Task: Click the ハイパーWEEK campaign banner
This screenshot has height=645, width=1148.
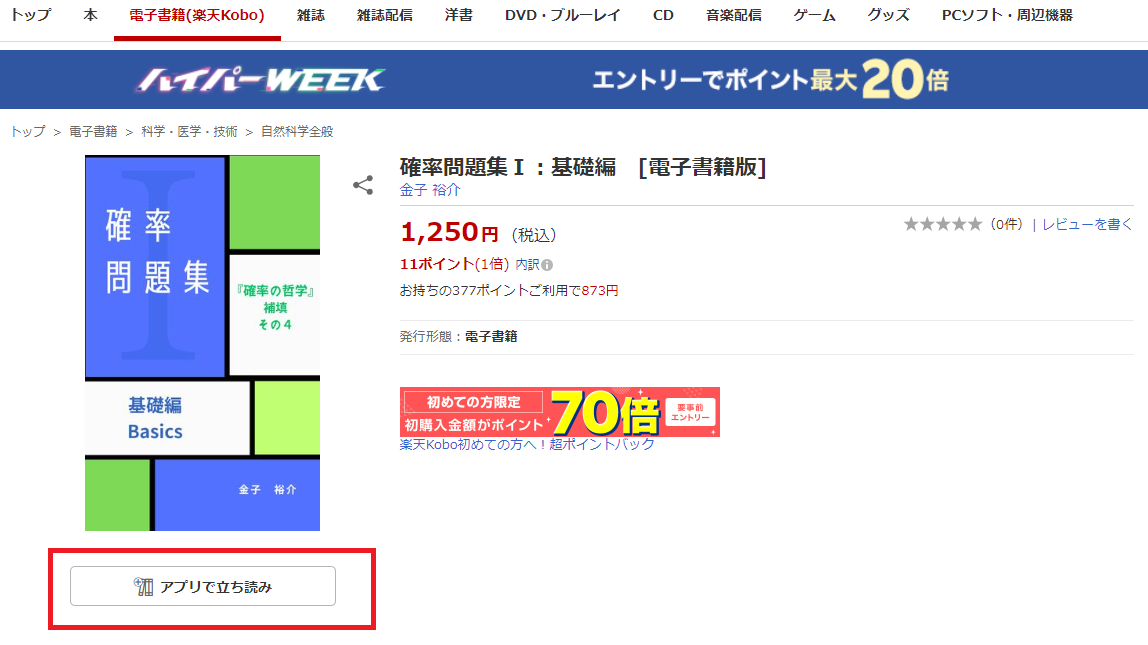Action: (x=574, y=80)
